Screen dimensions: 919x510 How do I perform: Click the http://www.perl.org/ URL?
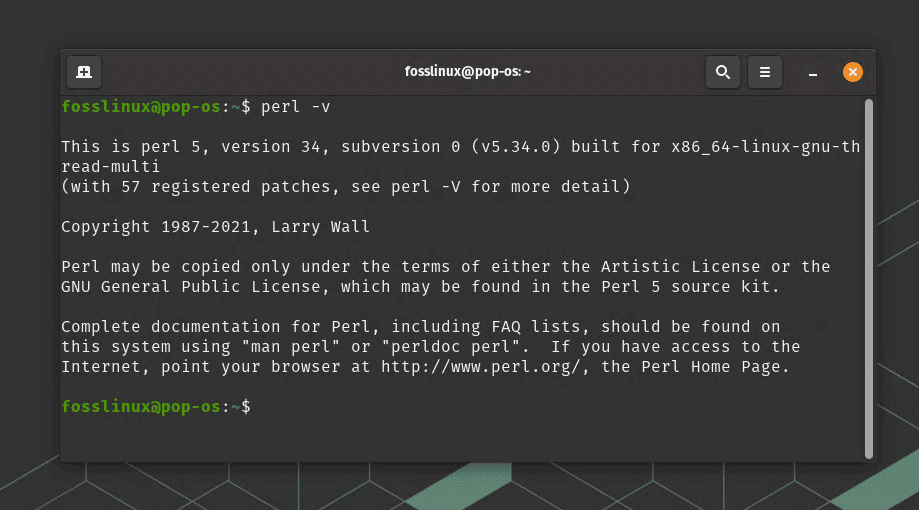click(x=481, y=367)
